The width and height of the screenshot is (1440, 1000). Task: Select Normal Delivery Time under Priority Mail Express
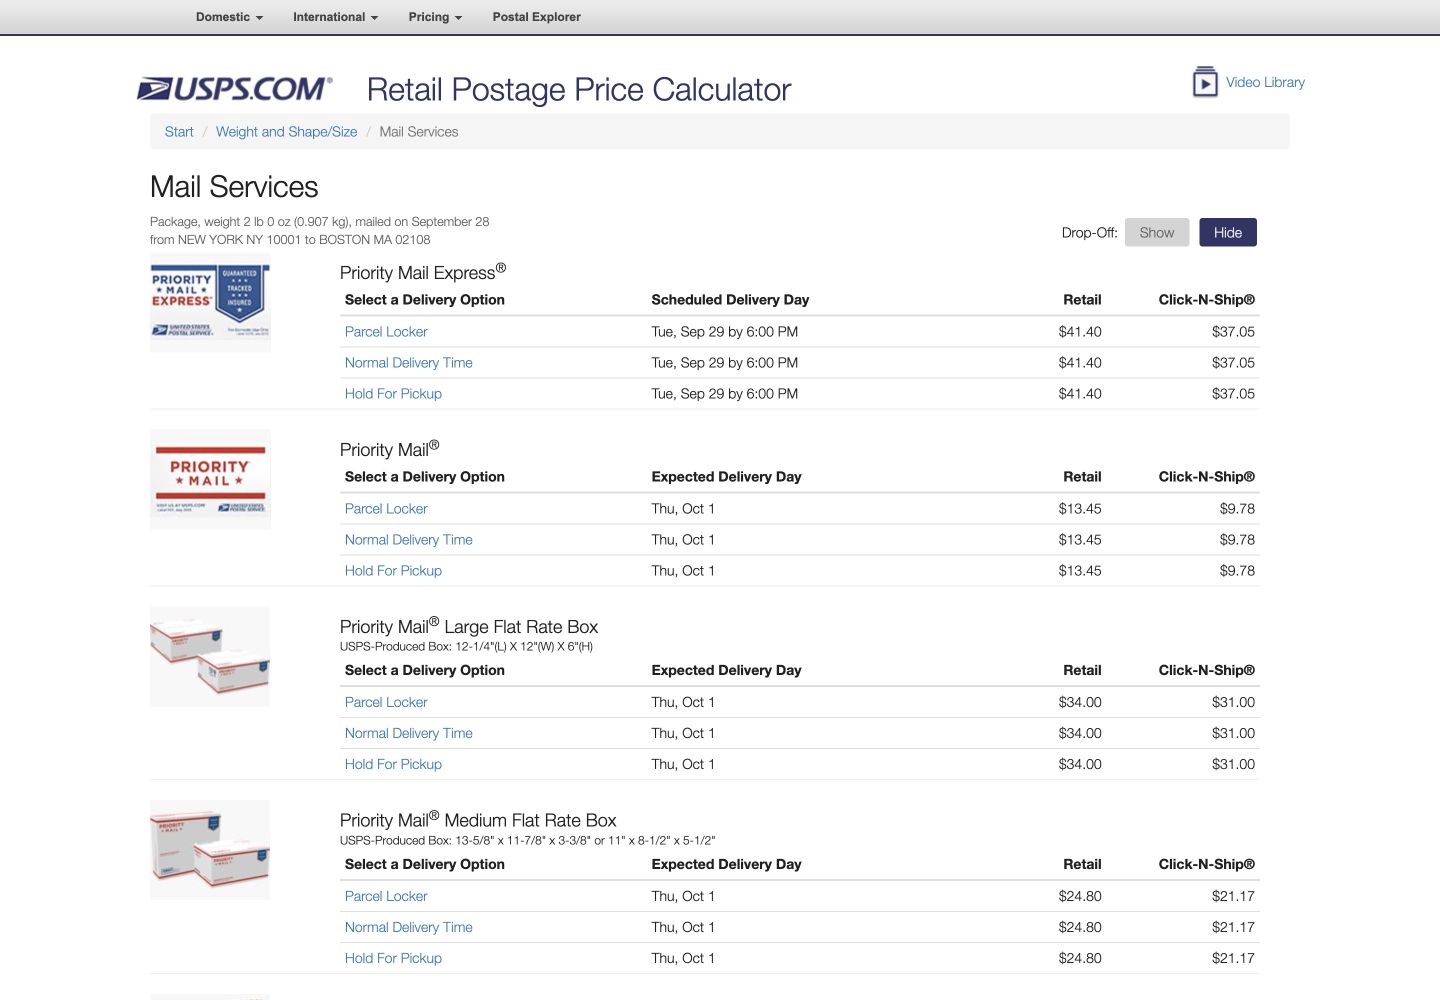[x=409, y=363]
